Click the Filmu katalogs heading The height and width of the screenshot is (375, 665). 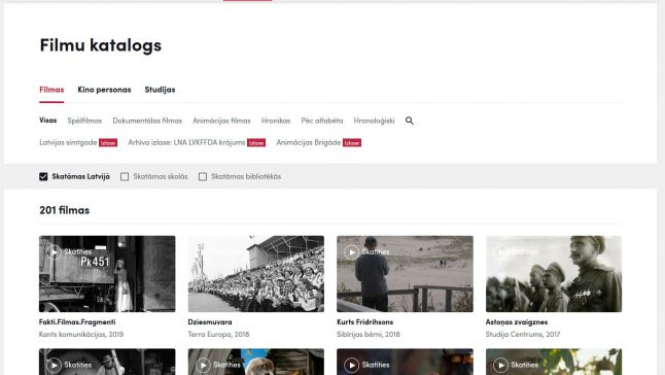(x=101, y=45)
